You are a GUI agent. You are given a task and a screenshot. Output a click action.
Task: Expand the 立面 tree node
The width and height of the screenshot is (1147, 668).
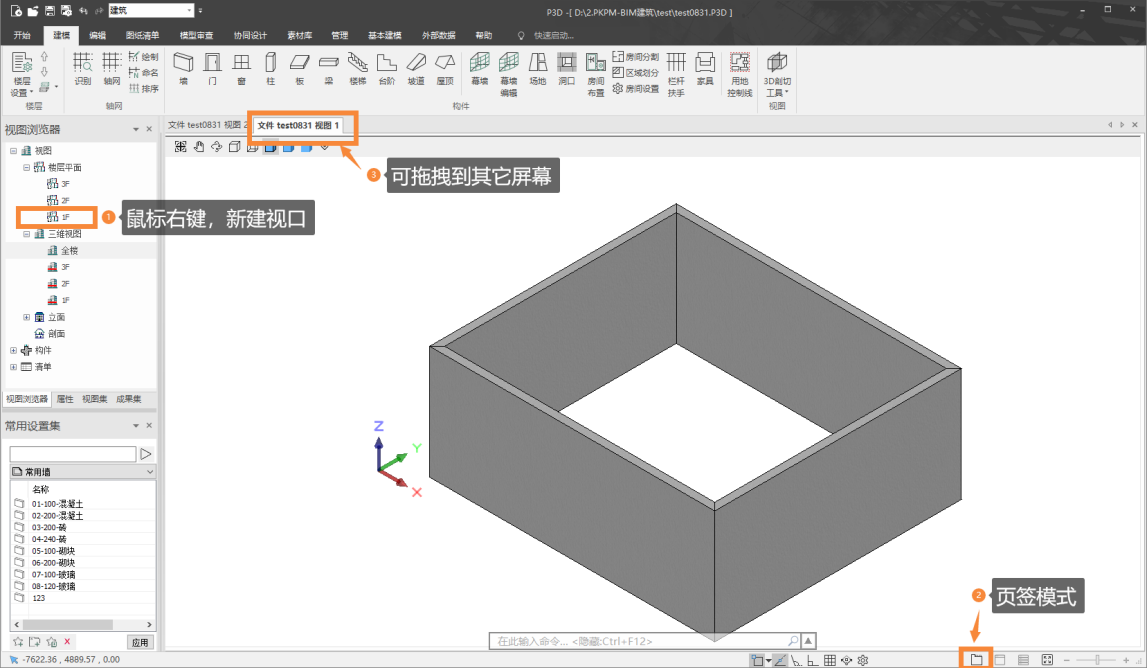(x=27, y=317)
